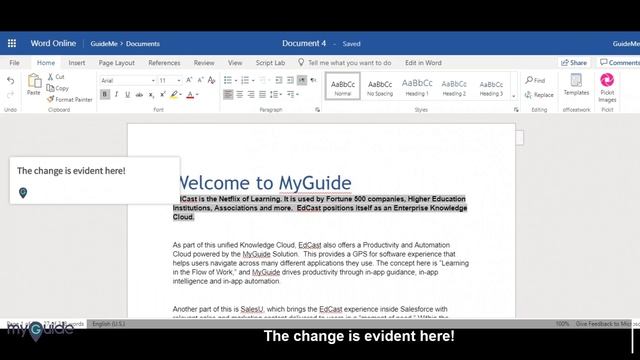640x360 pixels.
Task: Click the Paste clipboard icon
Action: click(34, 81)
